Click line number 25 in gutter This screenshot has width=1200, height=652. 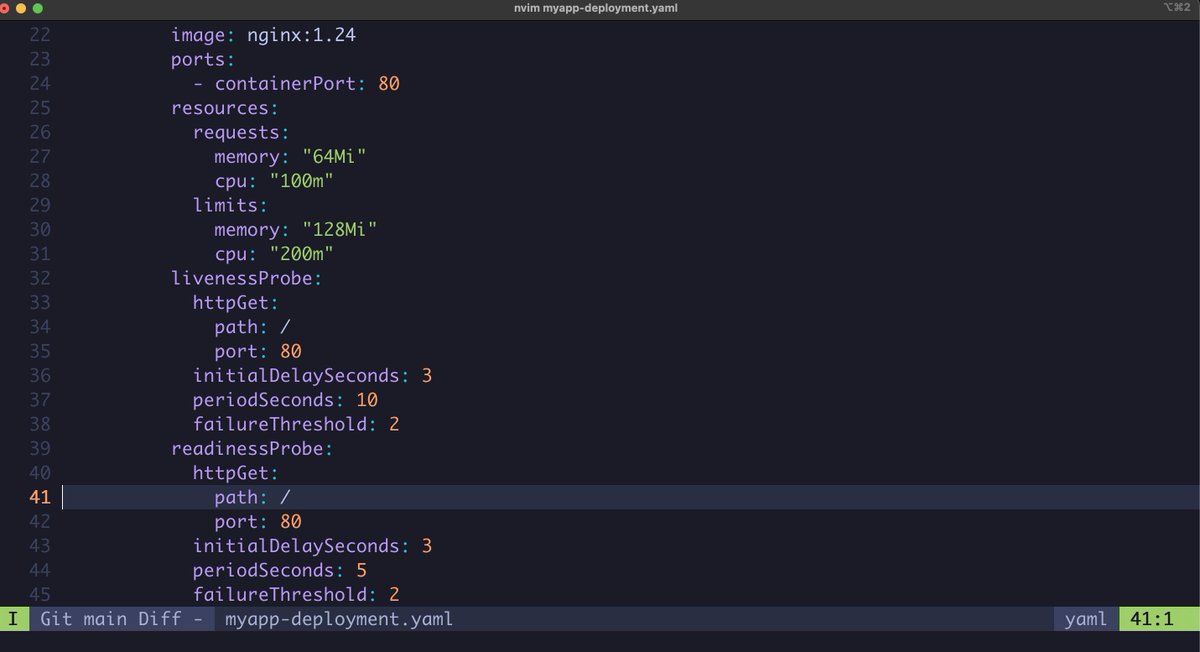coord(39,108)
